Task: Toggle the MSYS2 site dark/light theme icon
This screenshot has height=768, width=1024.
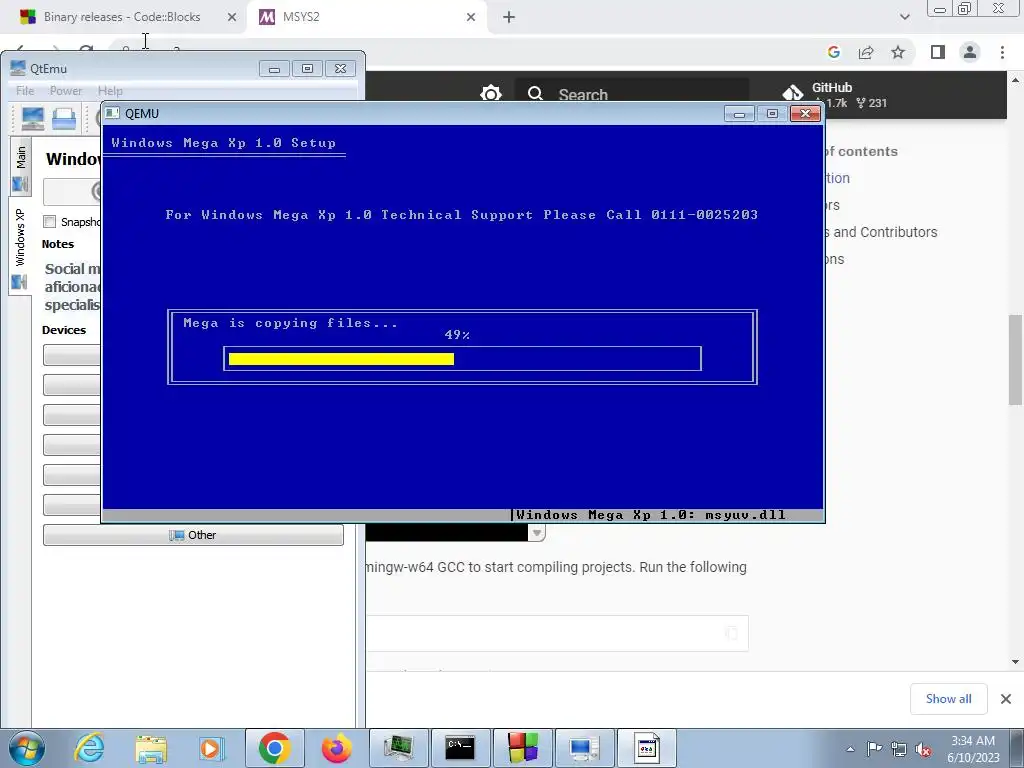Action: (491, 94)
